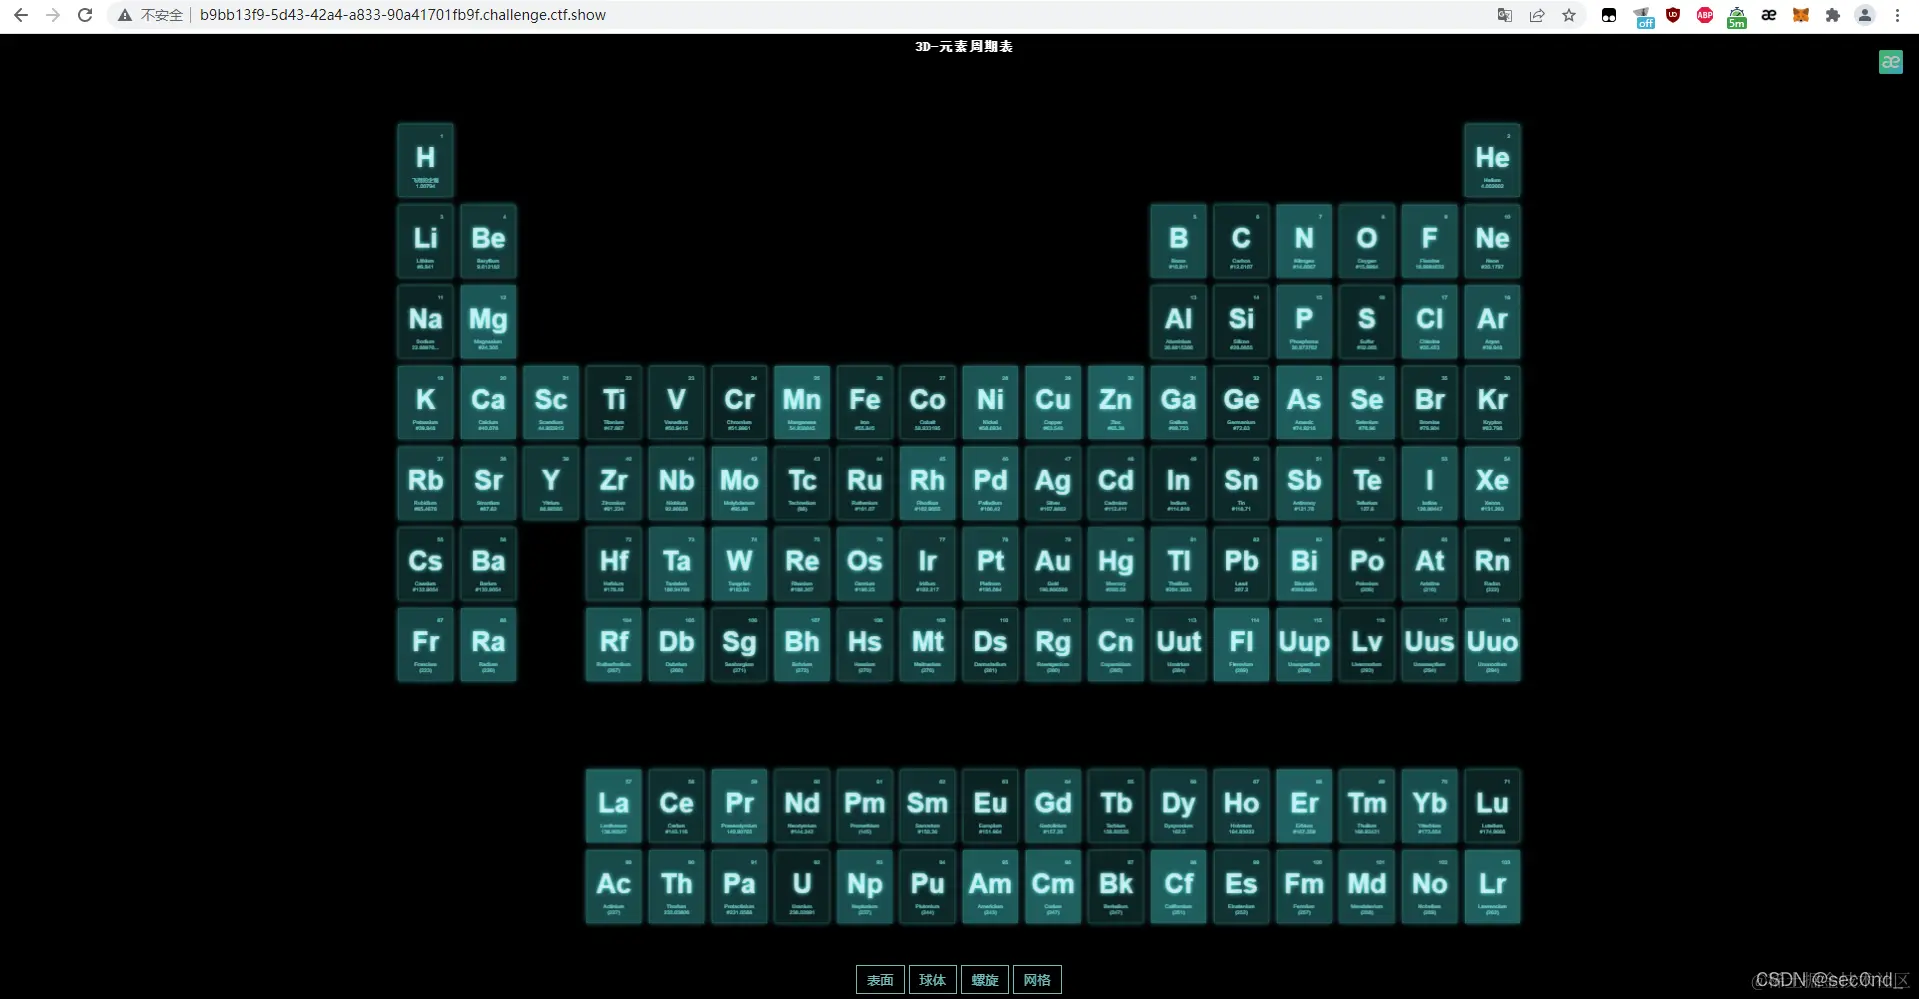Screen dimensions: 1919x999
Task: Go back using browser back arrow
Action: tap(21, 15)
